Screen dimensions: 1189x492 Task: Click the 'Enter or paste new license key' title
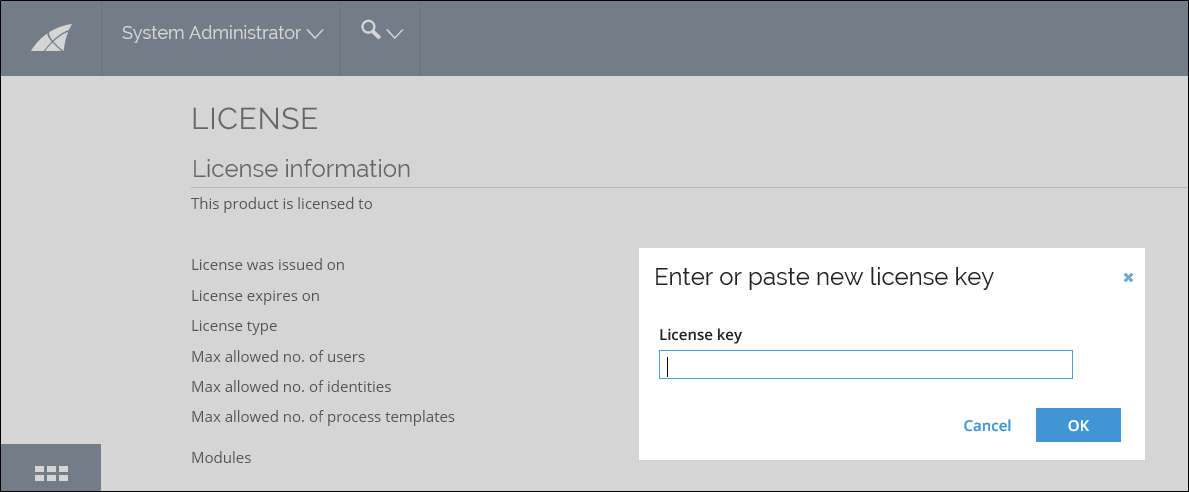click(824, 277)
